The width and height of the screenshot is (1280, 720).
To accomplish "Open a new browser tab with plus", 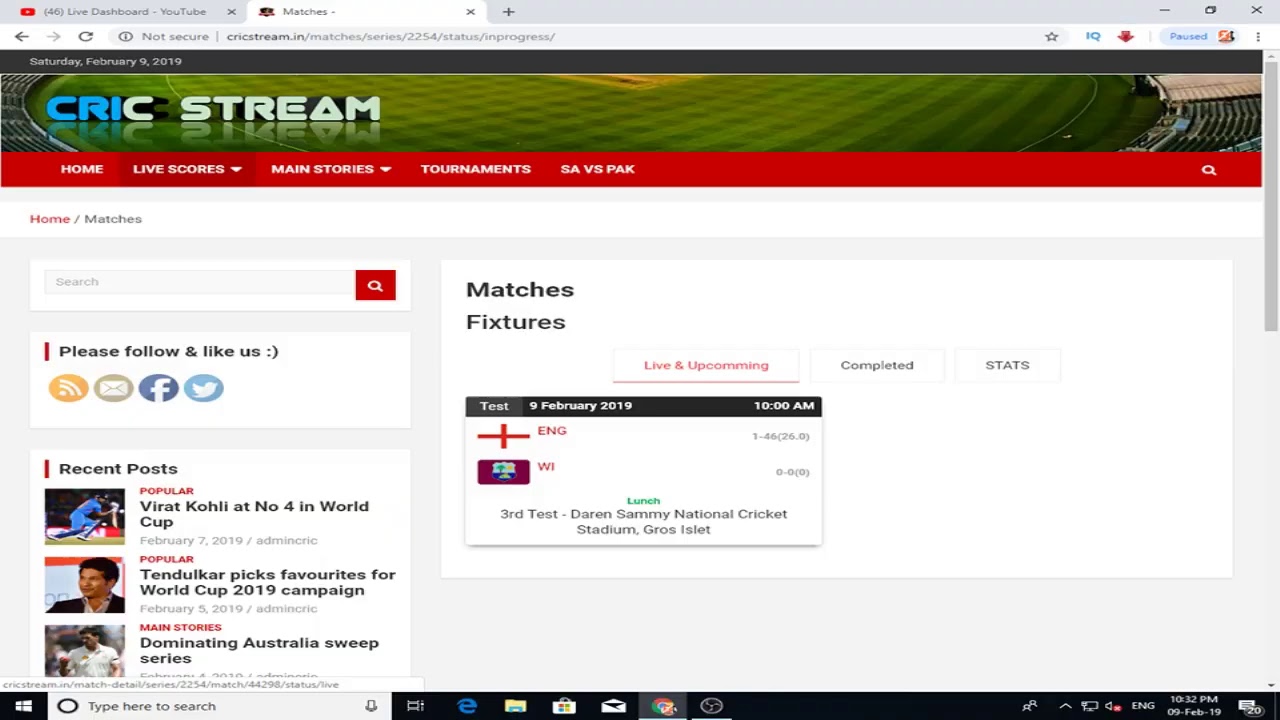I will [x=508, y=12].
